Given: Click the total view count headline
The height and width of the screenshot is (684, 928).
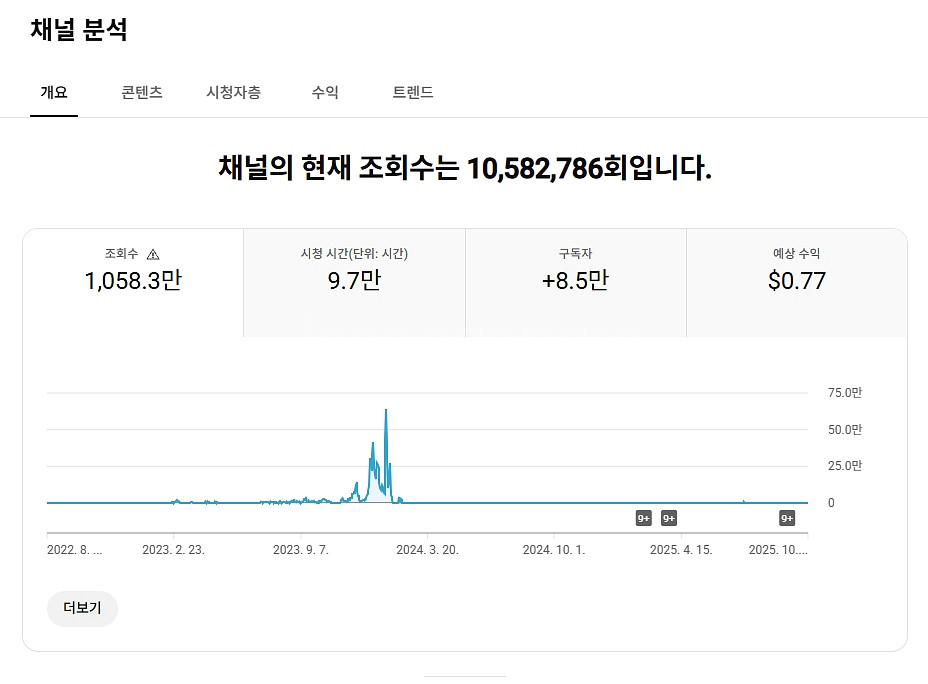Looking at the screenshot, I should pos(464,170).
